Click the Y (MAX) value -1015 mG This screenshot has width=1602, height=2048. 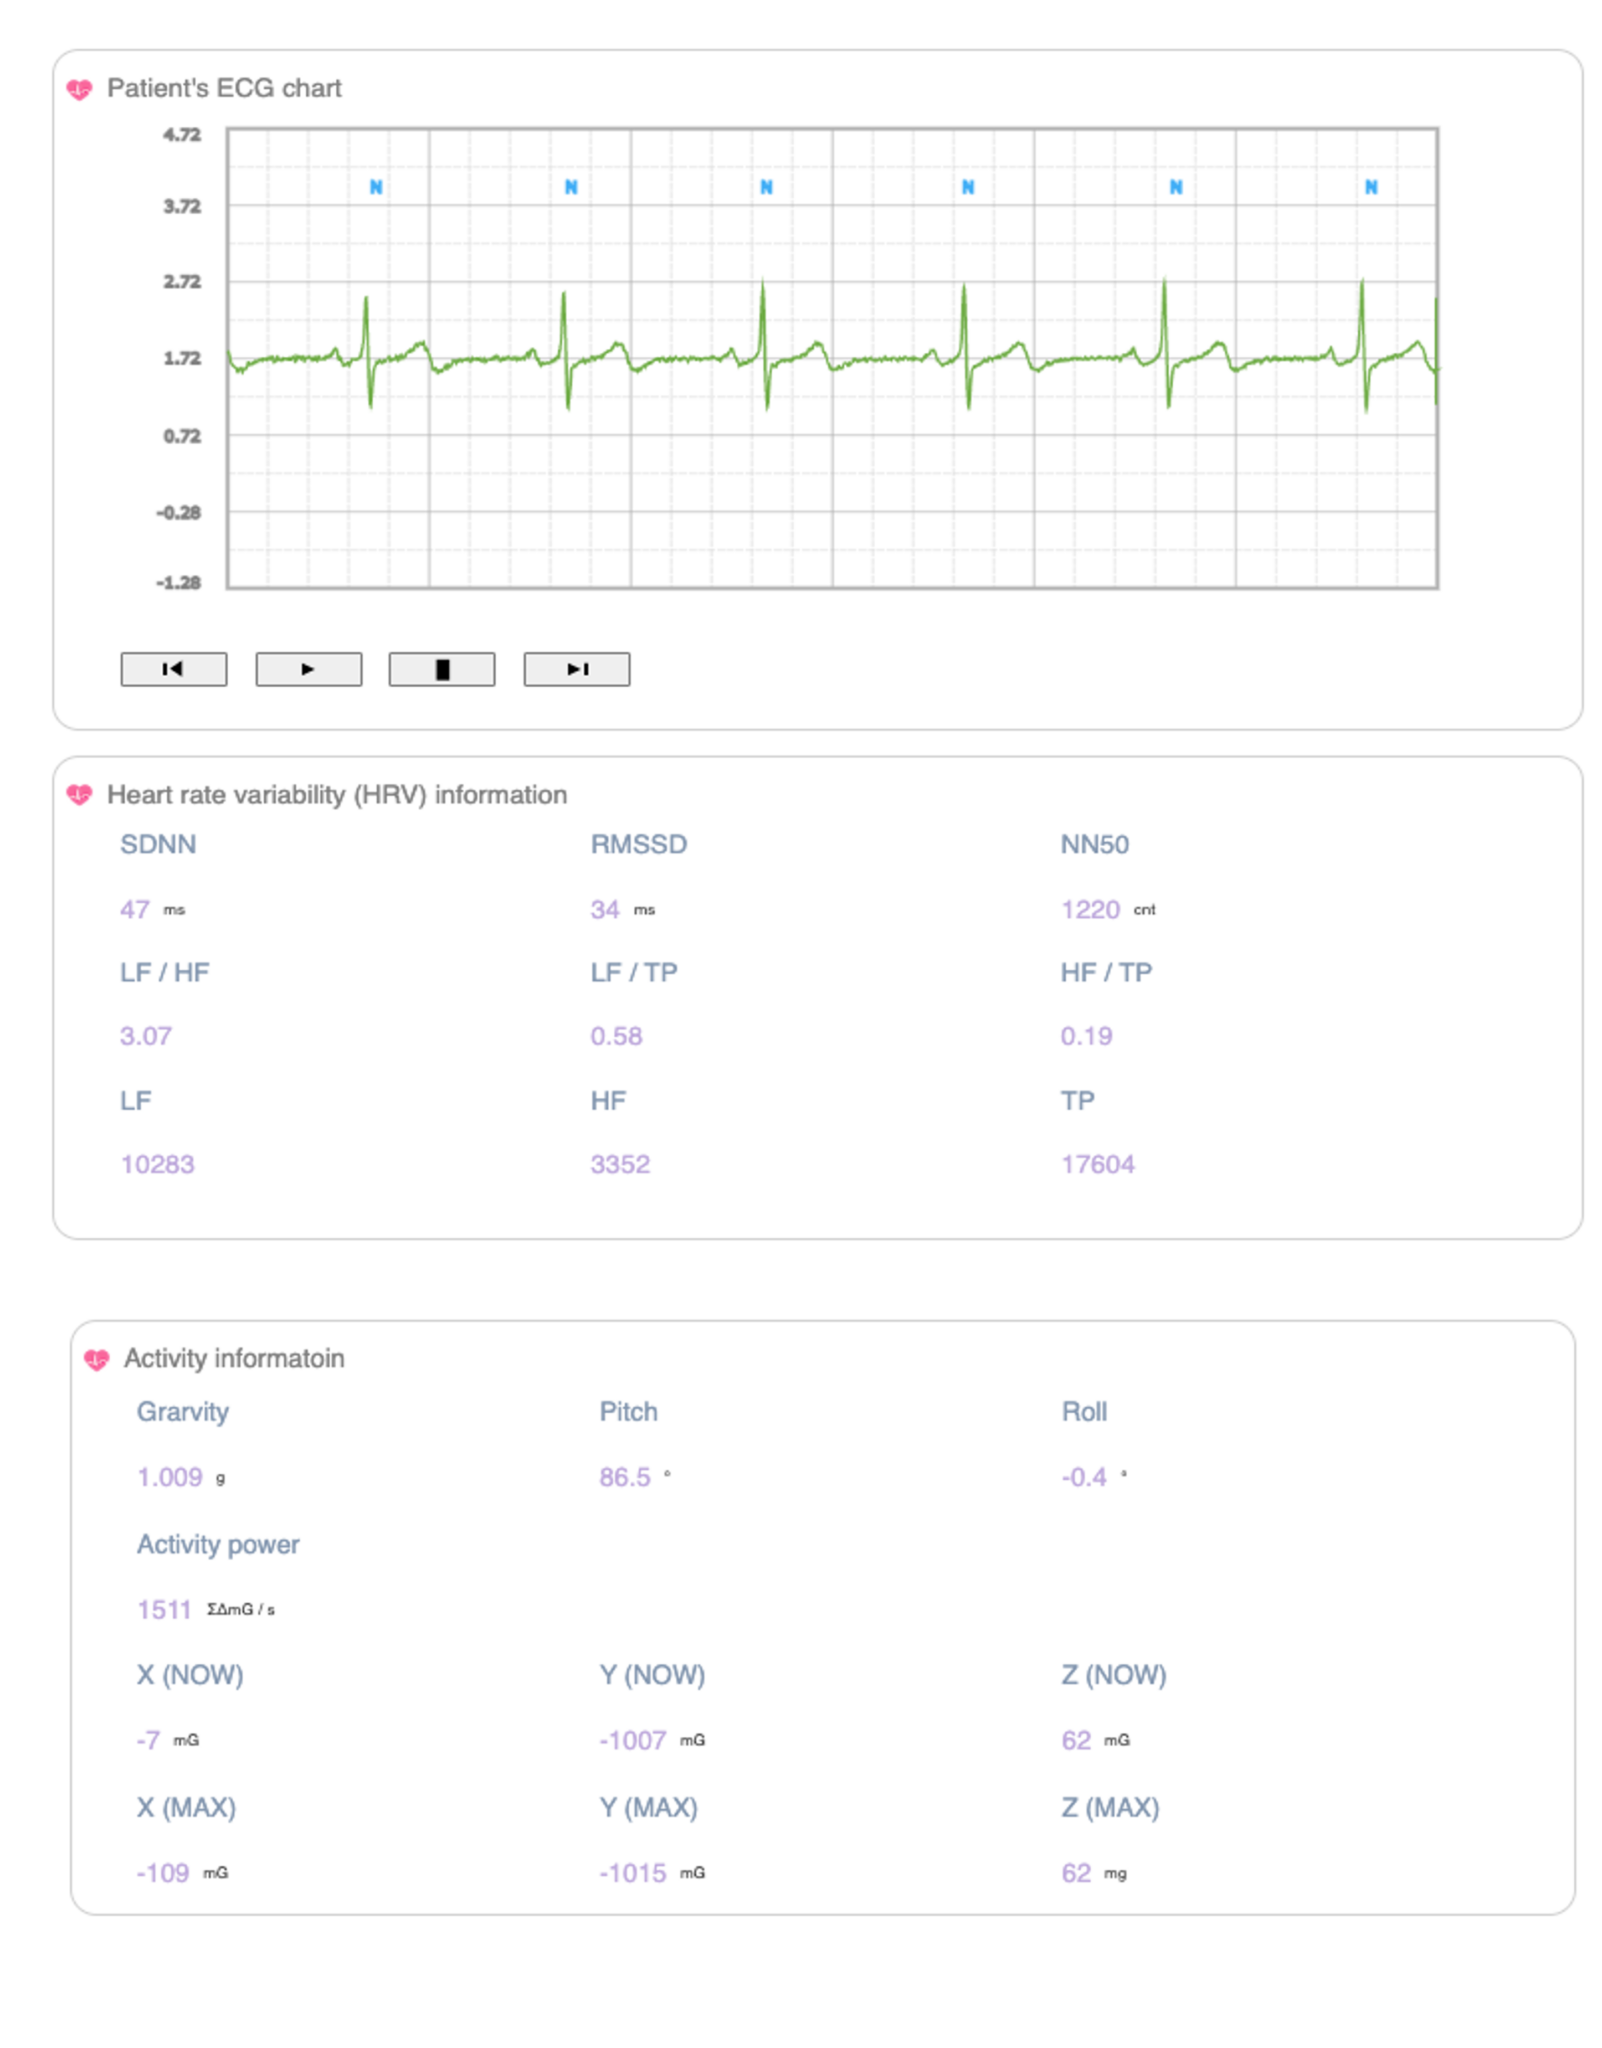point(634,1871)
